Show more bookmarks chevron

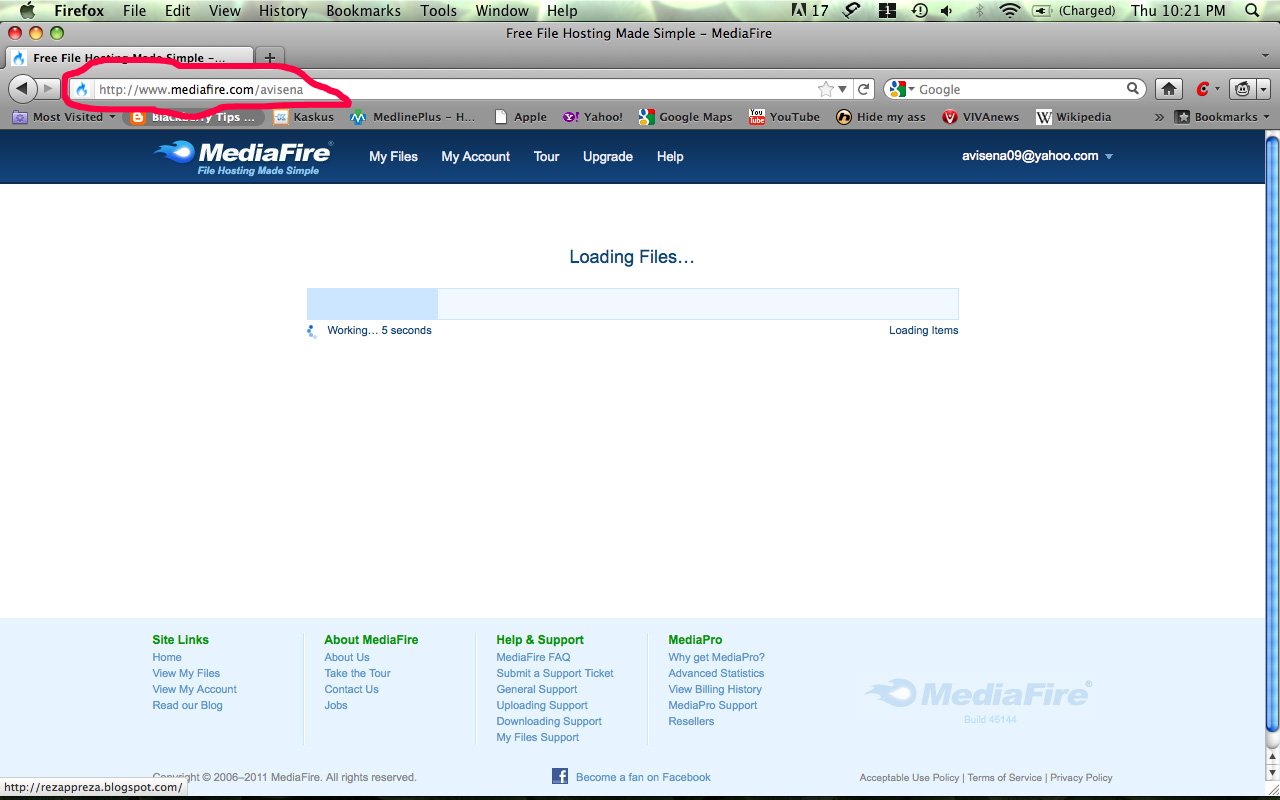coord(1159,117)
